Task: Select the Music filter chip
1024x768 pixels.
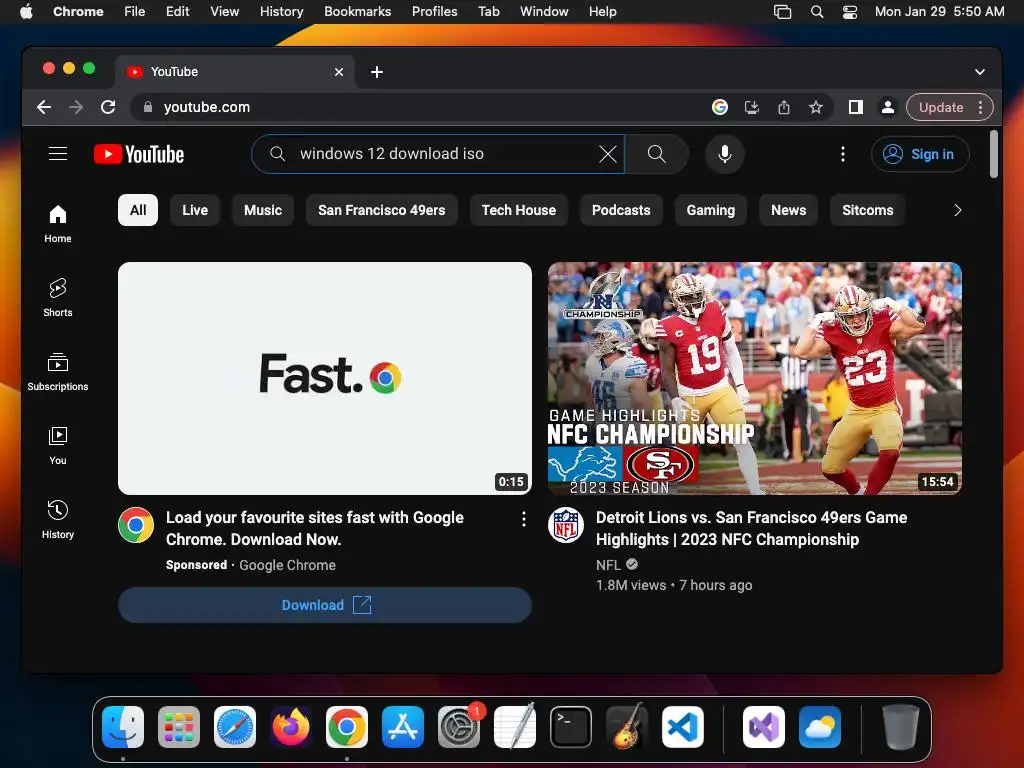Action: [x=263, y=210]
